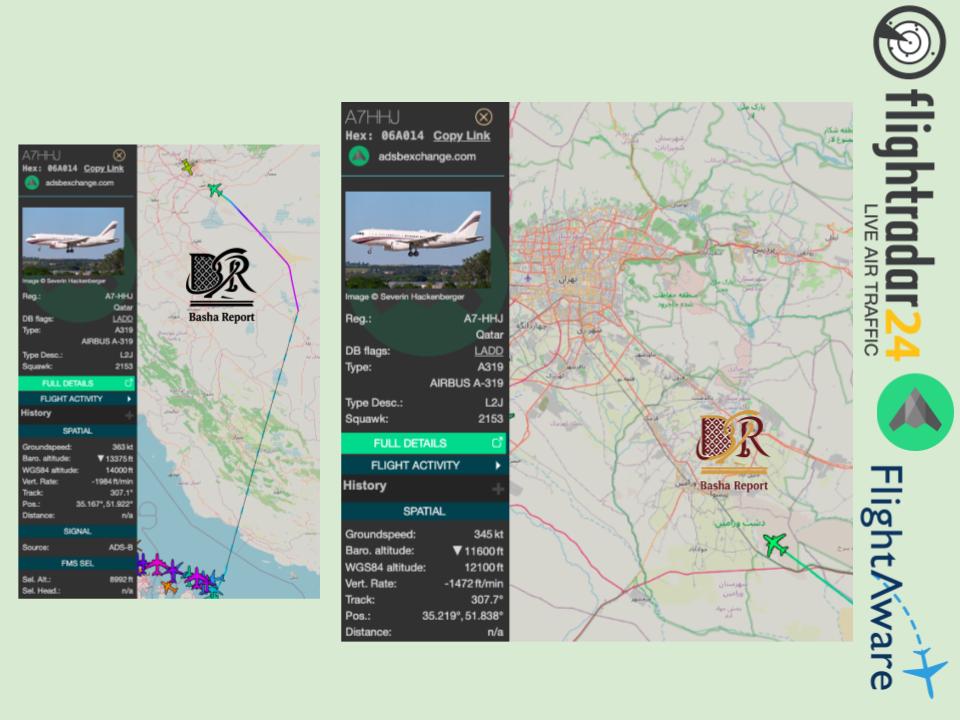Viewport: 960px width, 720px height.
Task: Expand FLIGHT ACTIVITY in the smaller panel
Action: click(x=77, y=399)
